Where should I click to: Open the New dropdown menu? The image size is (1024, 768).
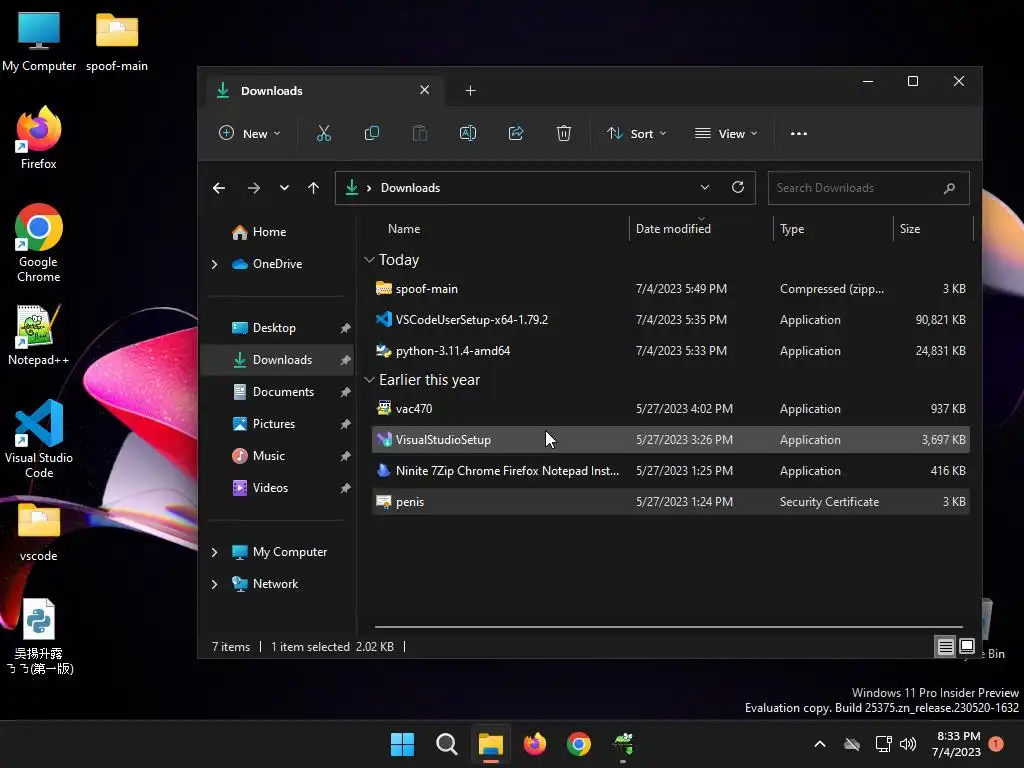coord(249,133)
